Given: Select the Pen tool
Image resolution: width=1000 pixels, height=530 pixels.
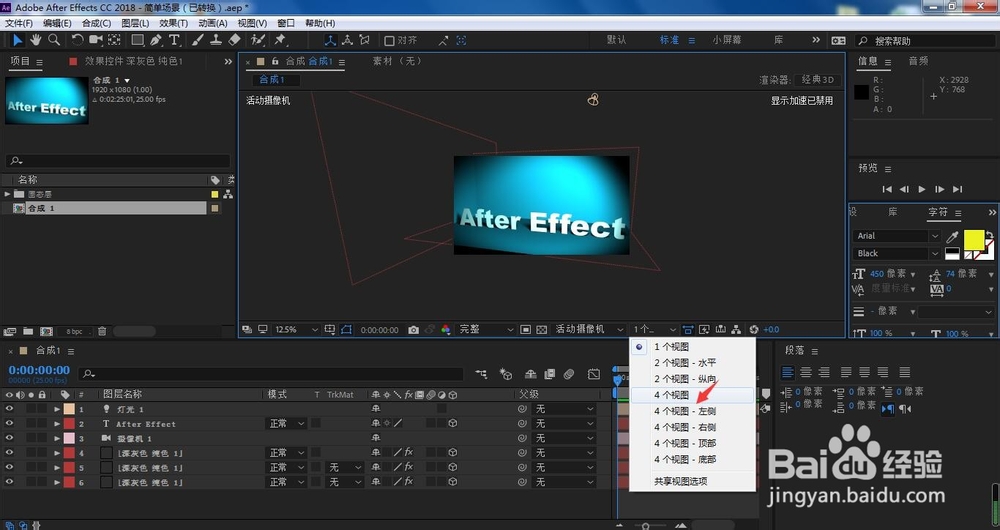Looking at the screenshot, I should [x=156, y=40].
